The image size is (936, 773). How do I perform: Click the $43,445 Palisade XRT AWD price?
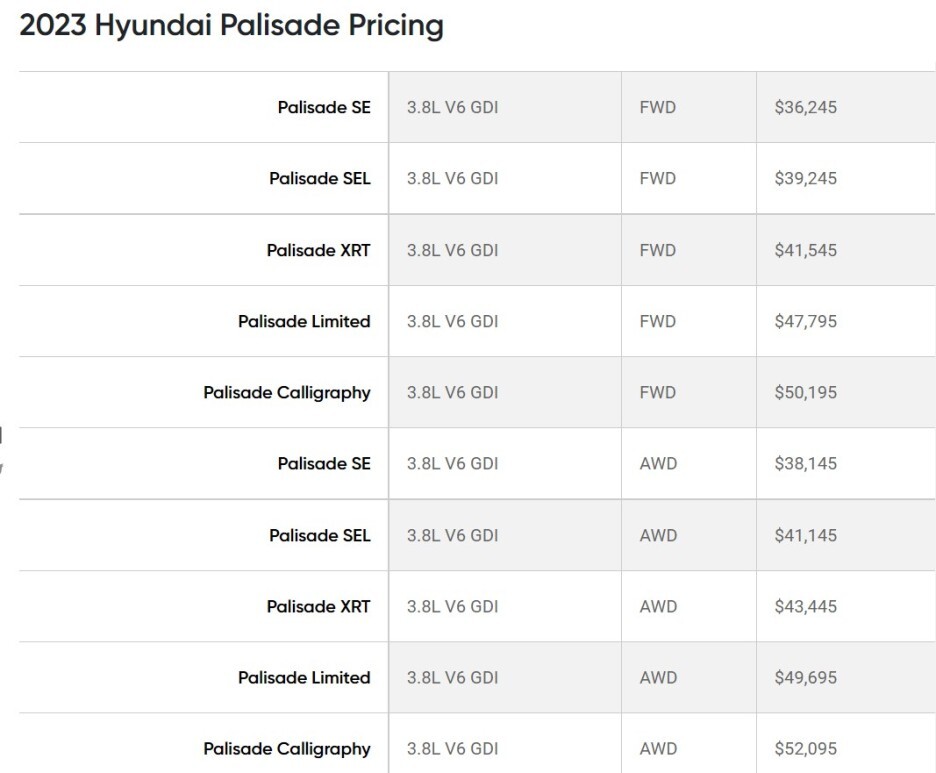click(x=805, y=606)
